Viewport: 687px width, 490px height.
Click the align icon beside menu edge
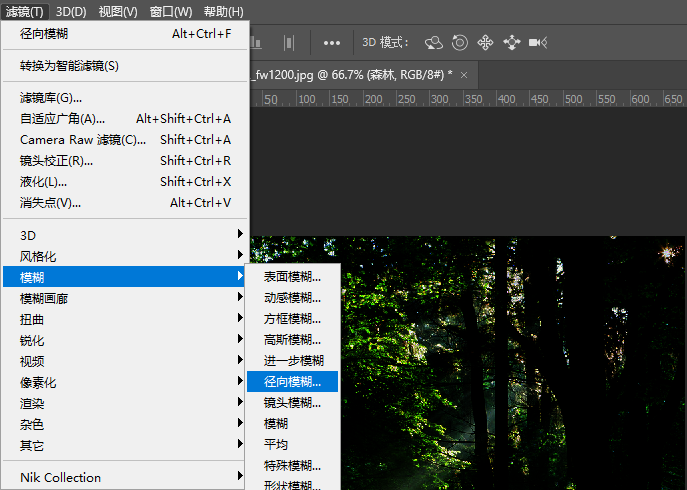256,43
